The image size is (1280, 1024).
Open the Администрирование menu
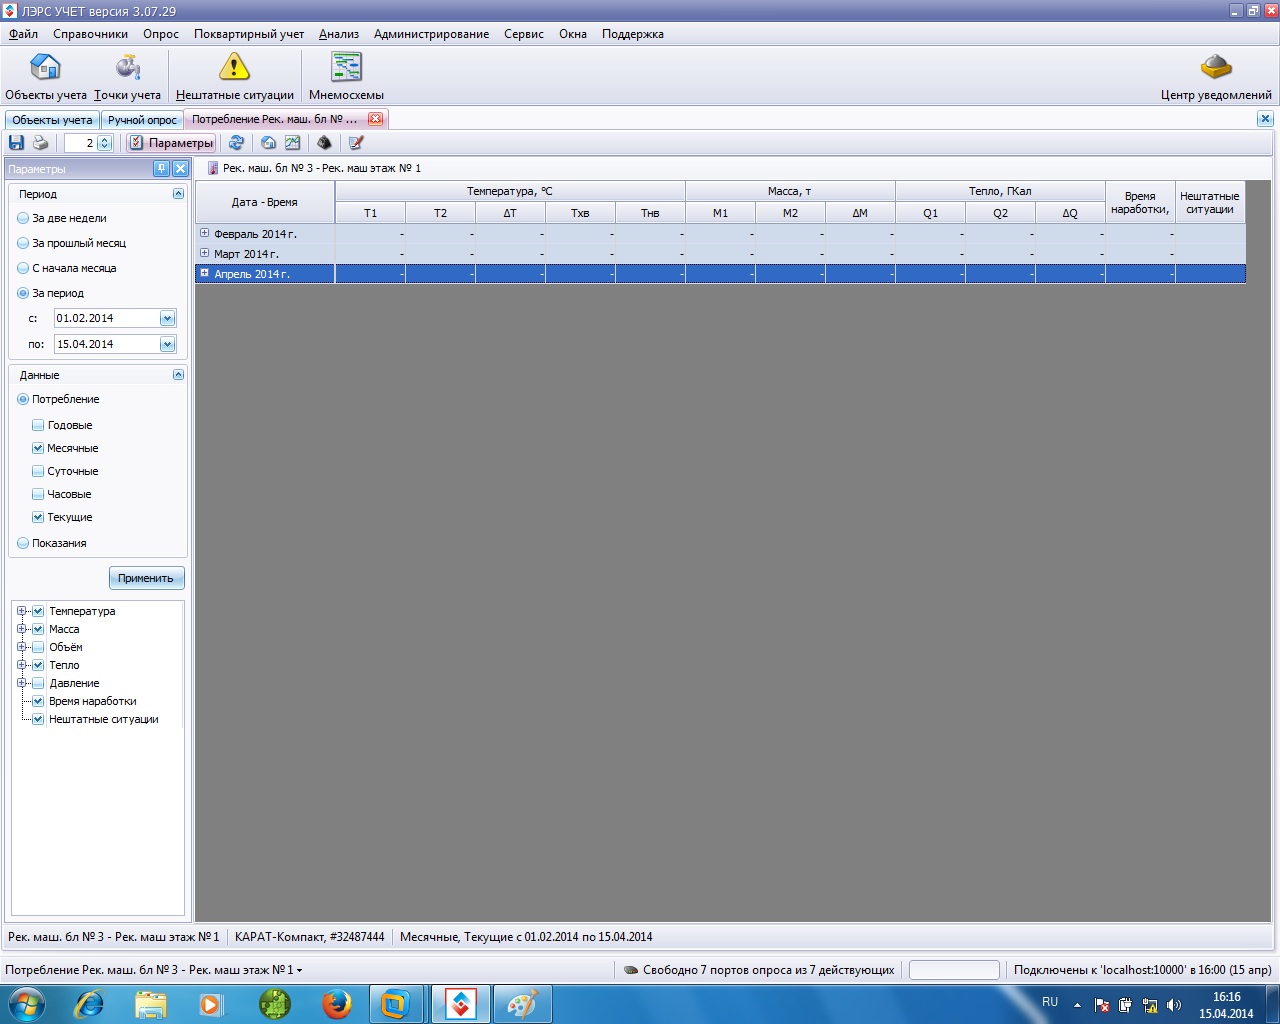pos(432,34)
